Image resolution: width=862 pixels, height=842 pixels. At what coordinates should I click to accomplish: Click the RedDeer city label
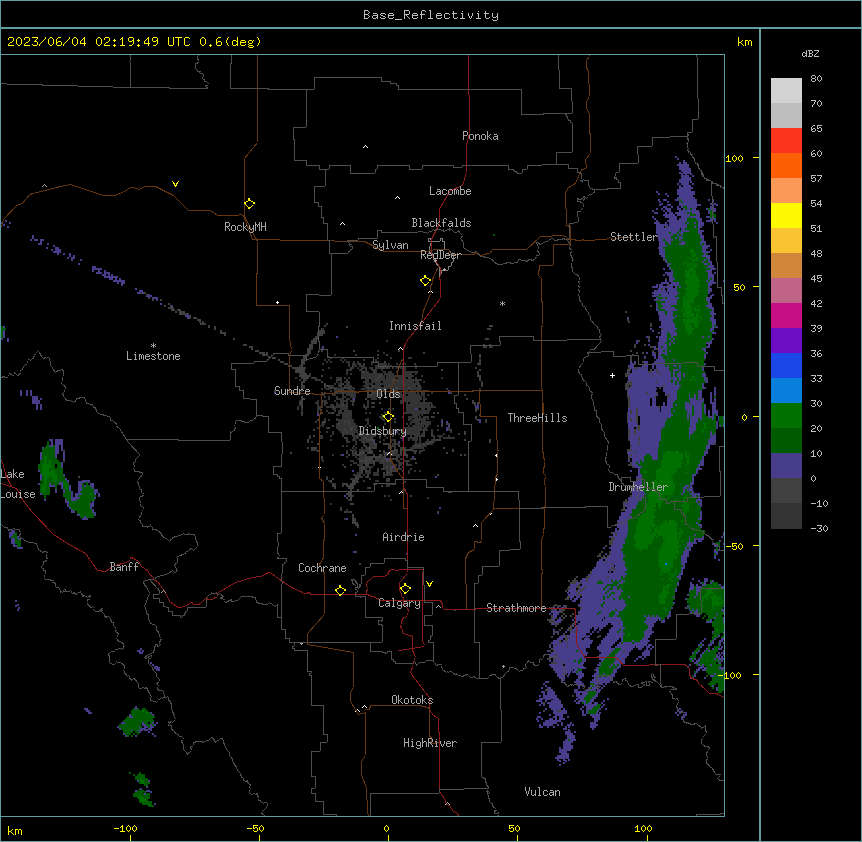pyautogui.click(x=440, y=255)
